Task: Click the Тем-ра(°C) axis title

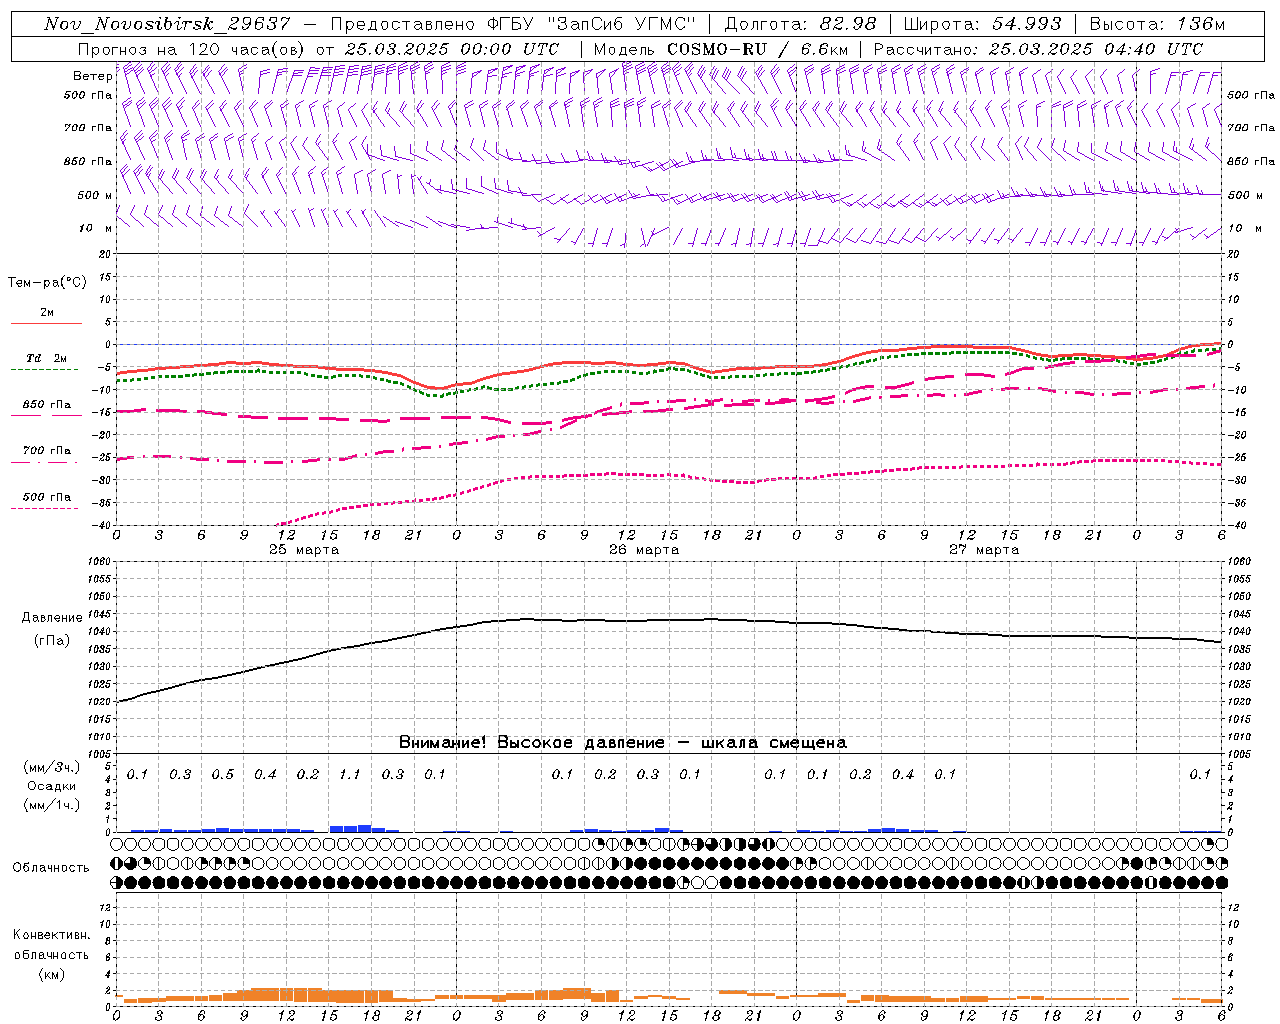Action: (x=47, y=283)
